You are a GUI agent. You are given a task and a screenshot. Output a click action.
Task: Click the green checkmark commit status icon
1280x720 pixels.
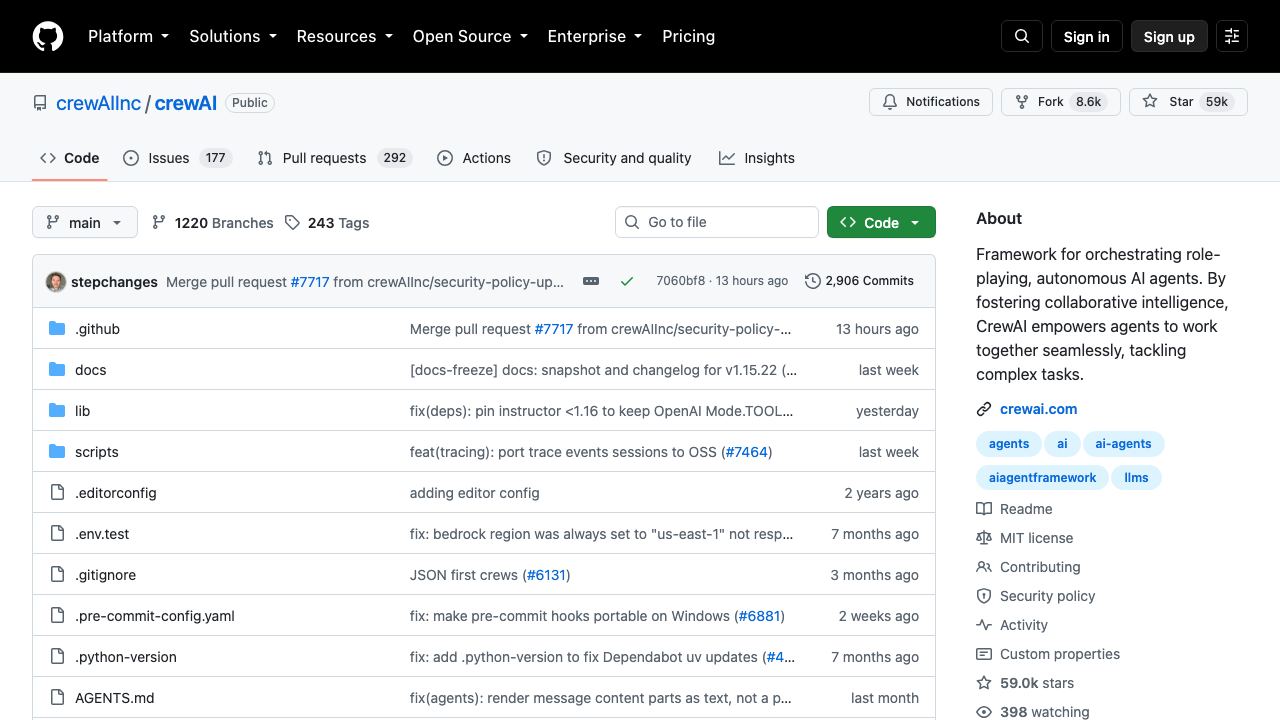point(627,281)
